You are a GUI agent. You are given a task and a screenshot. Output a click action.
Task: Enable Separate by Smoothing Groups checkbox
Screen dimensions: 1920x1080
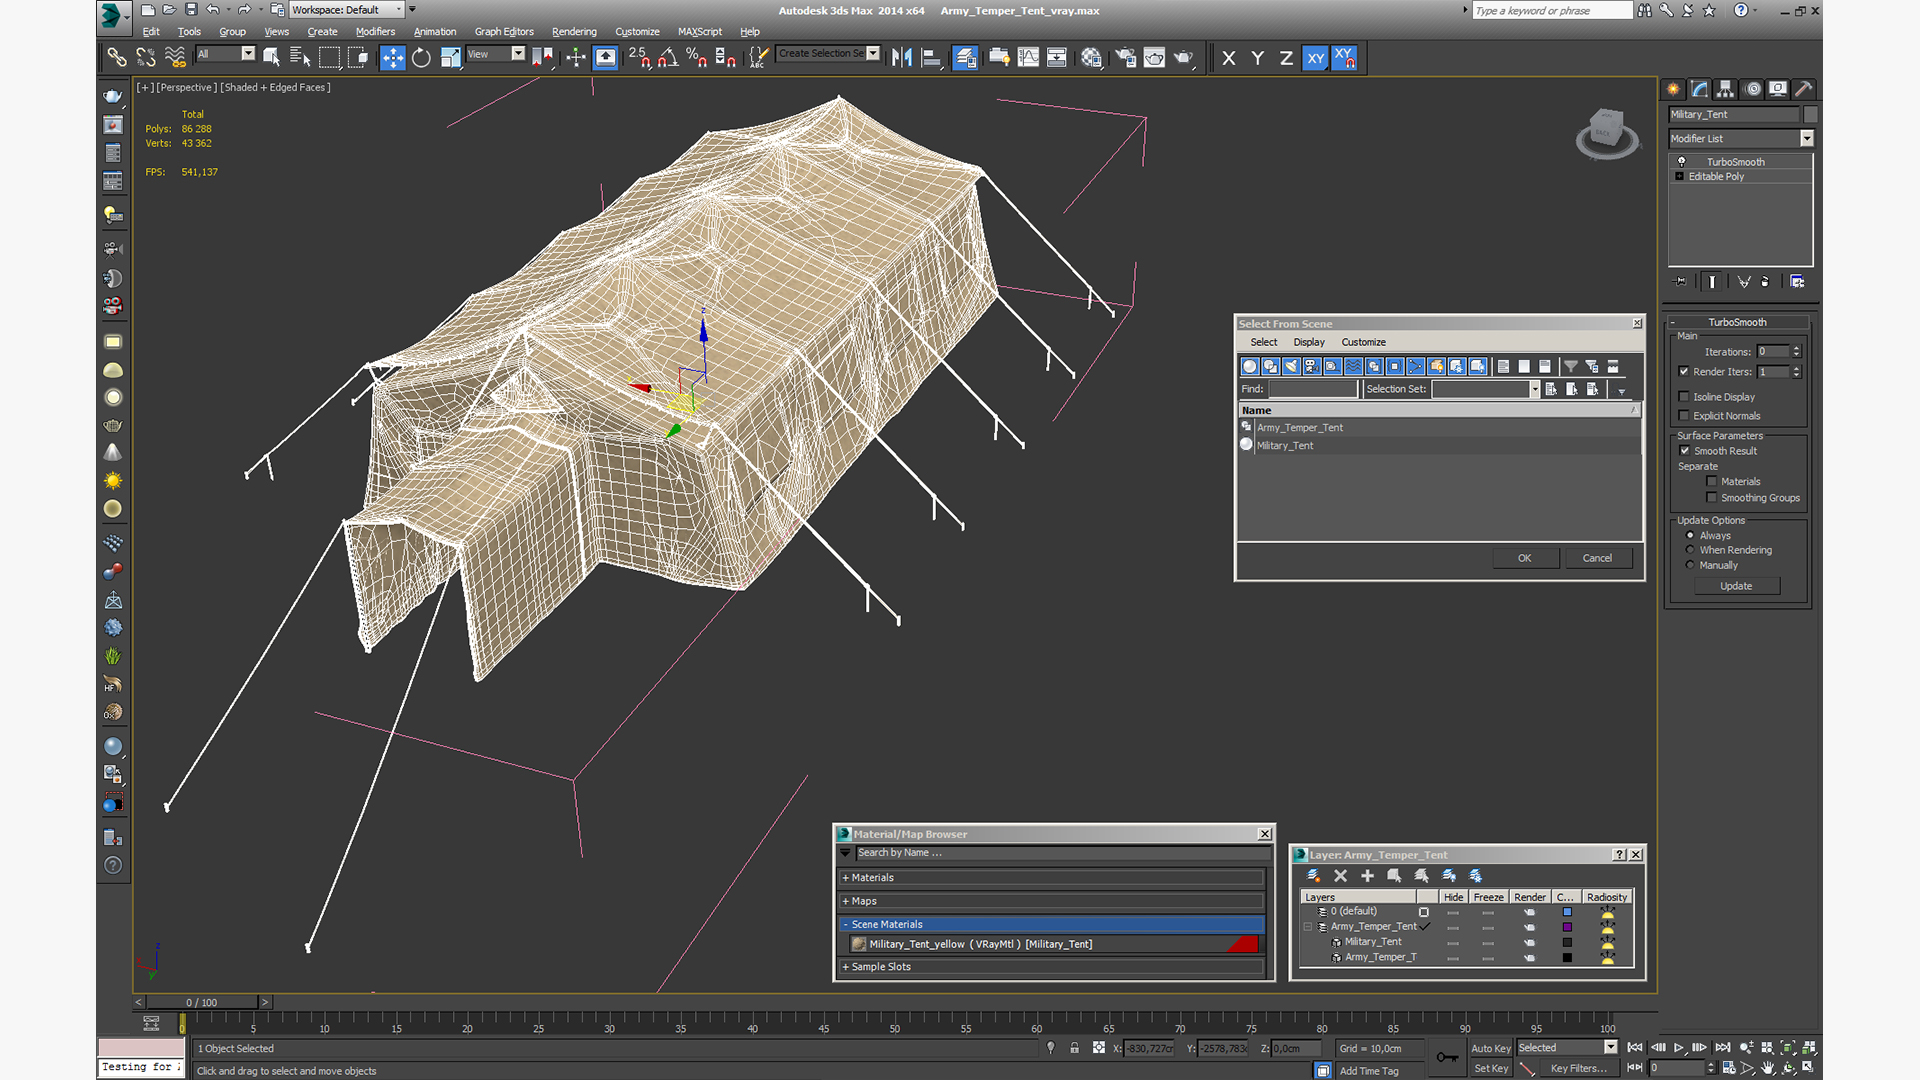(x=1712, y=498)
